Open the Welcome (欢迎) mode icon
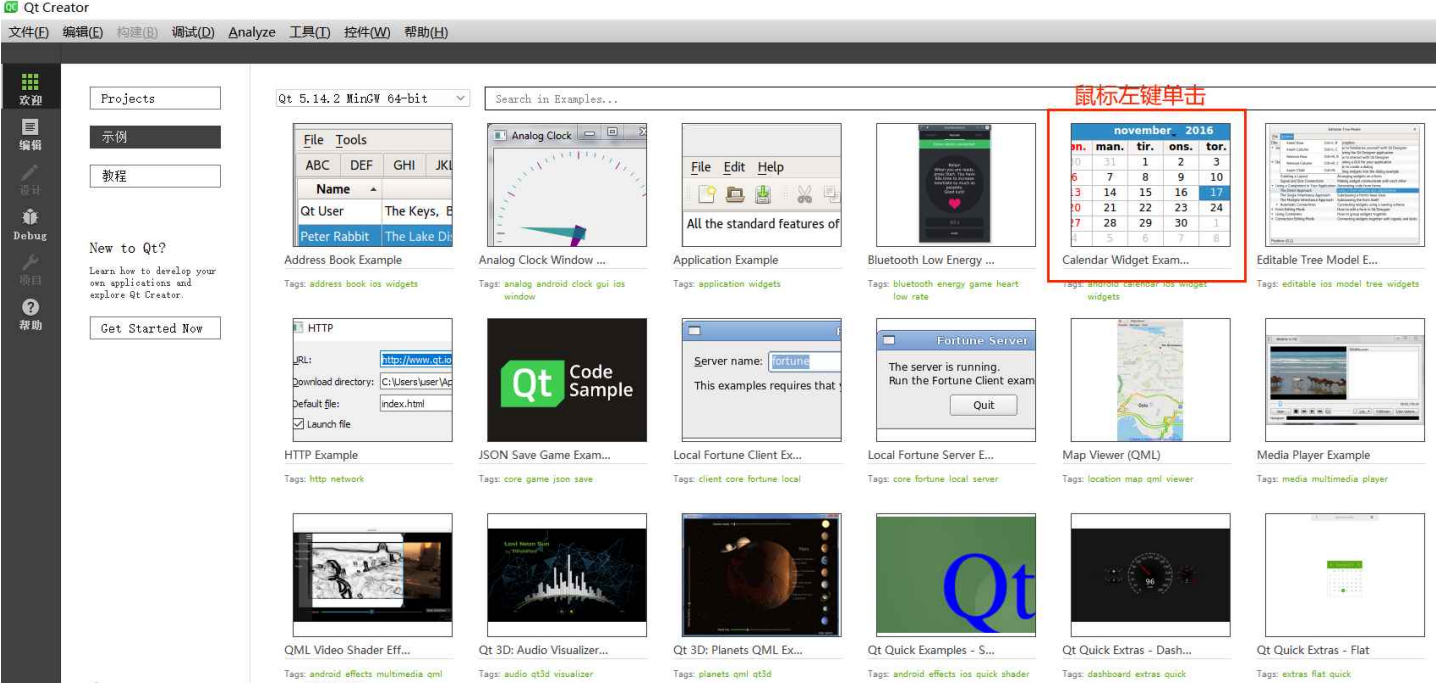Viewport: 1436px width, 683px height. (30, 88)
